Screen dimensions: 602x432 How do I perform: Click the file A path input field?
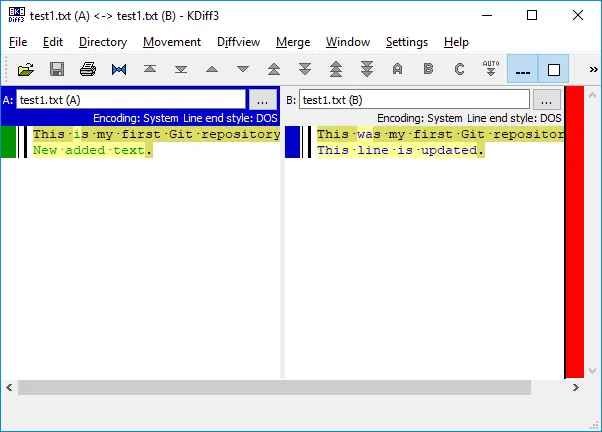pos(131,100)
